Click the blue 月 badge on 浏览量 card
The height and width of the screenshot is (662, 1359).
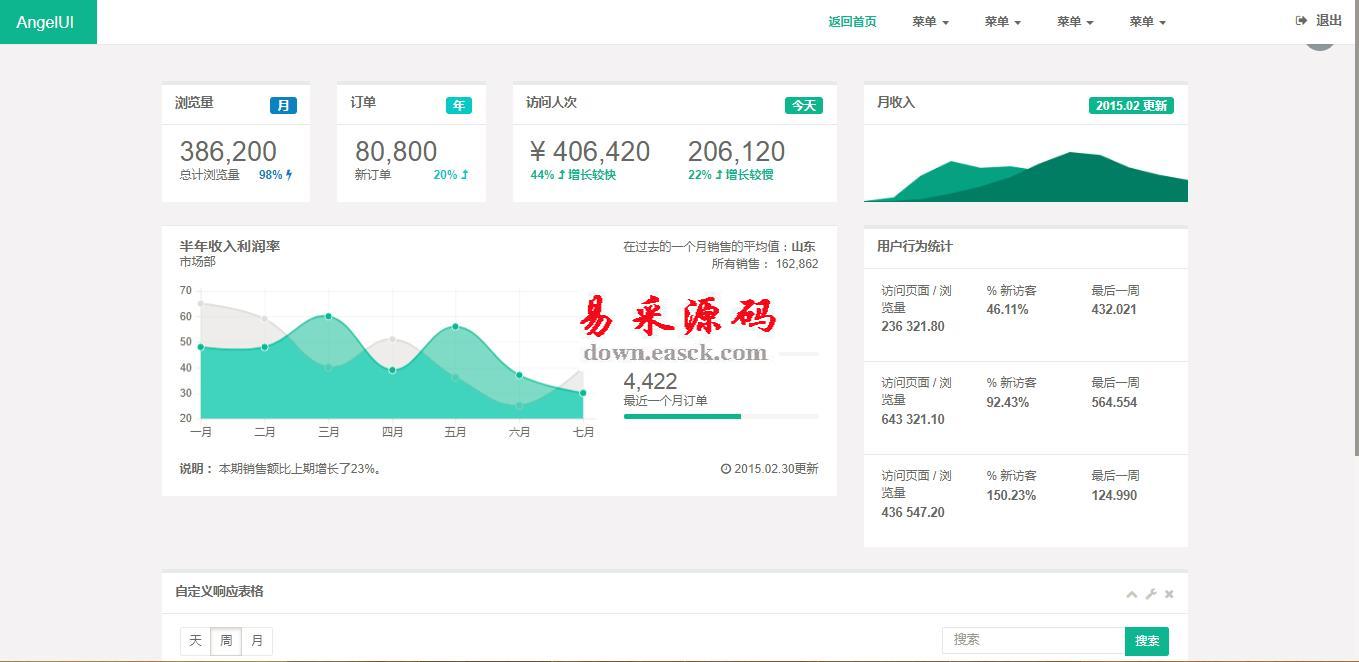(x=285, y=104)
